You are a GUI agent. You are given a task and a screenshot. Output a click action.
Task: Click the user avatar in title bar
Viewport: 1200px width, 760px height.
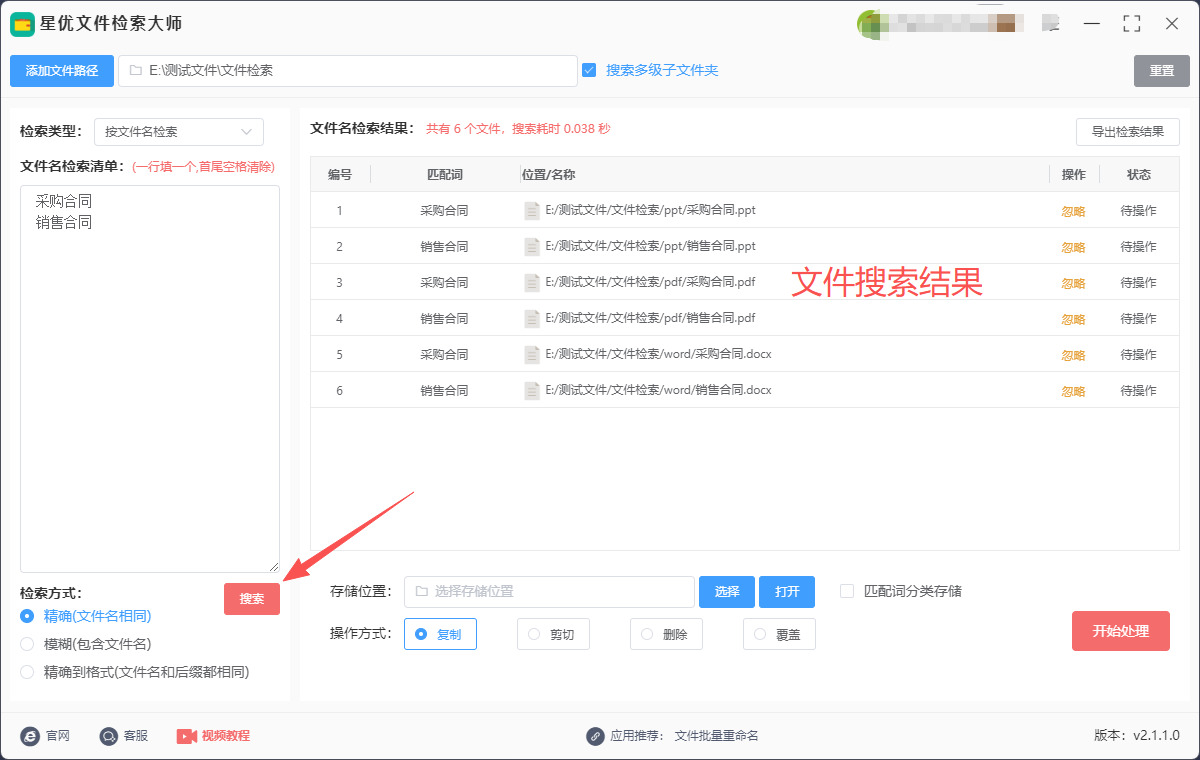tap(870, 24)
